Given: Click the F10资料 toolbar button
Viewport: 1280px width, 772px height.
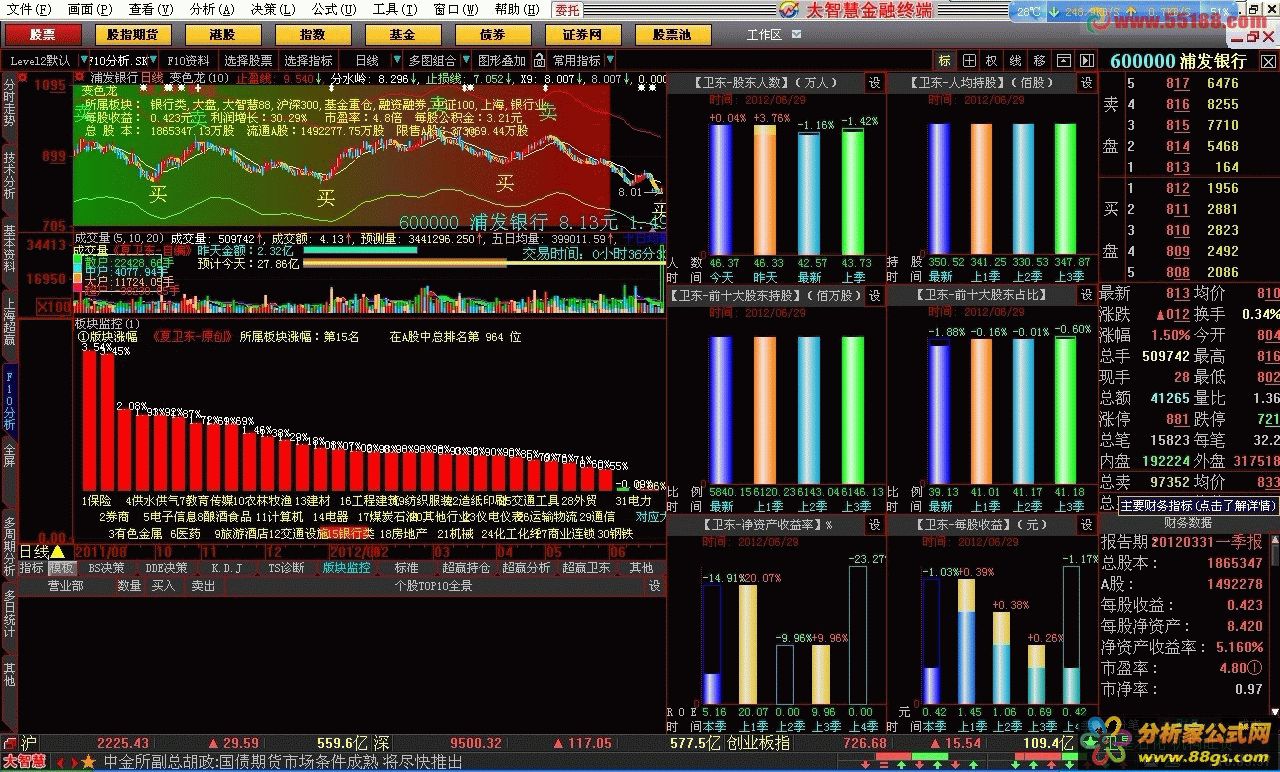Looking at the screenshot, I should coord(189,61).
